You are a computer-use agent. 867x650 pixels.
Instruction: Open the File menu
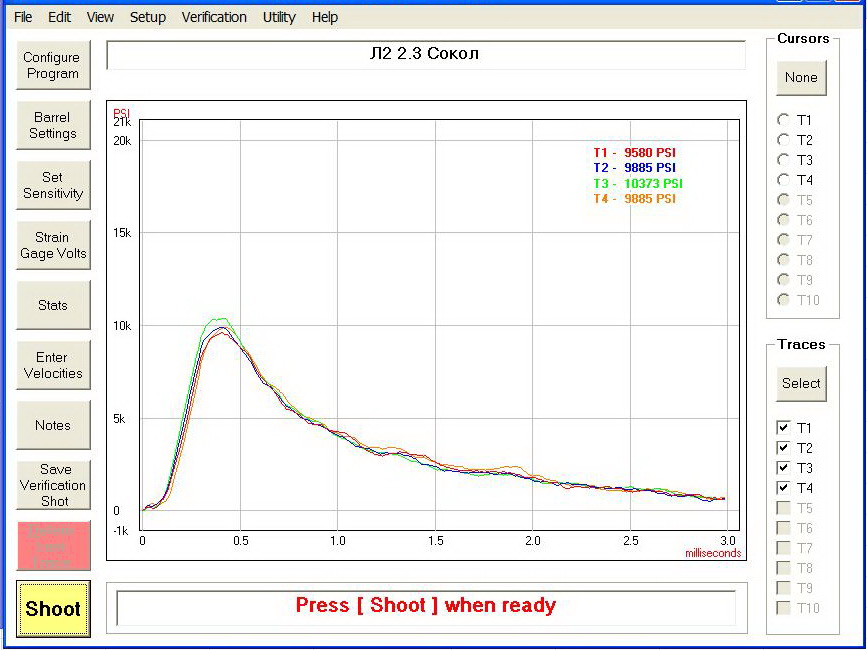(x=23, y=17)
